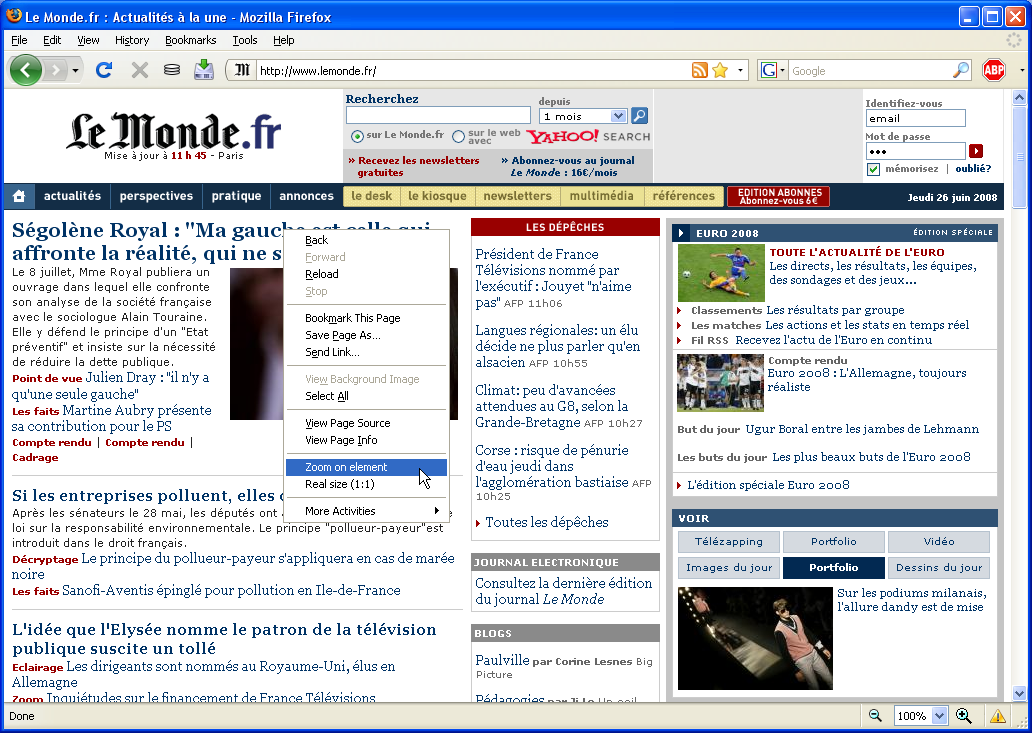
Task: Click the Le Monde home icon in the navigation bar
Action: 19,196
